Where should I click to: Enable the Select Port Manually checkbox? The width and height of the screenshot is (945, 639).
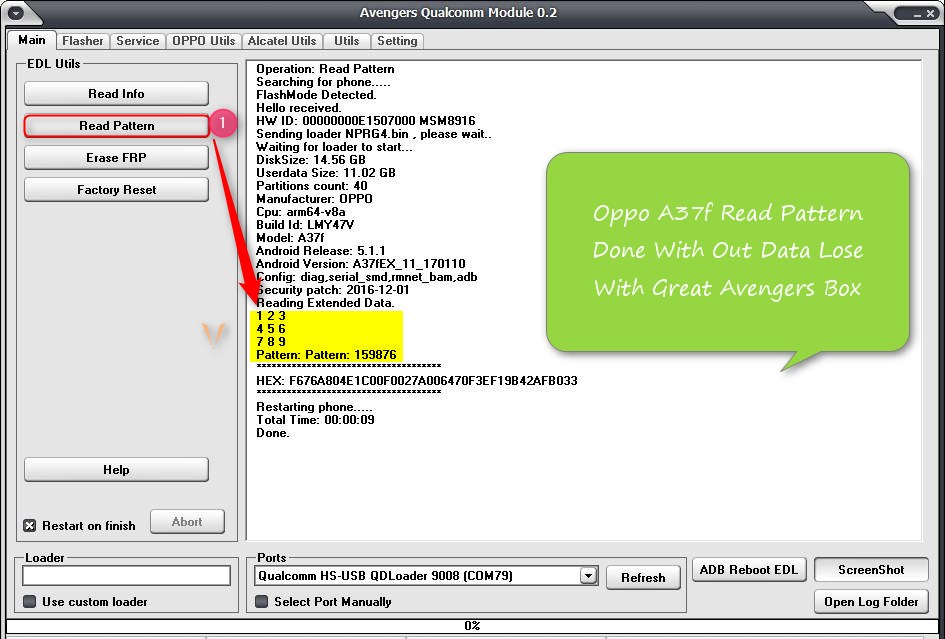(x=262, y=602)
